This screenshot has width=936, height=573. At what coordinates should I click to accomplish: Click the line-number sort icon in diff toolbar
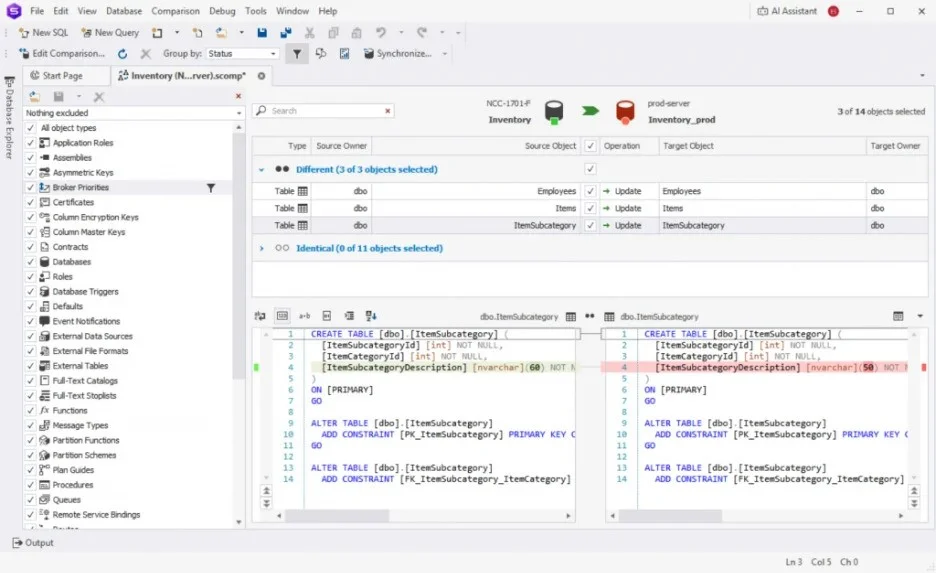tap(371, 316)
